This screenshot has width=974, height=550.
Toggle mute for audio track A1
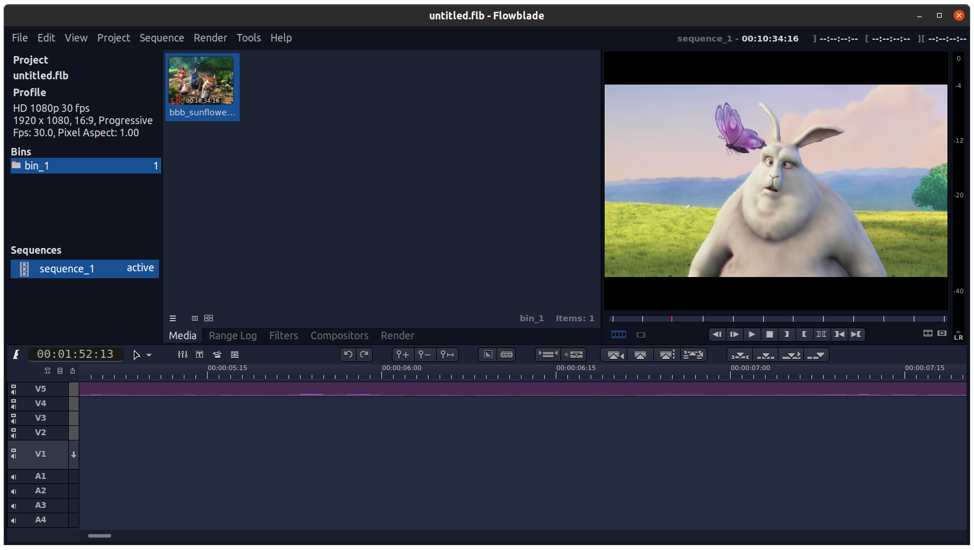click(x=14, y=477)
